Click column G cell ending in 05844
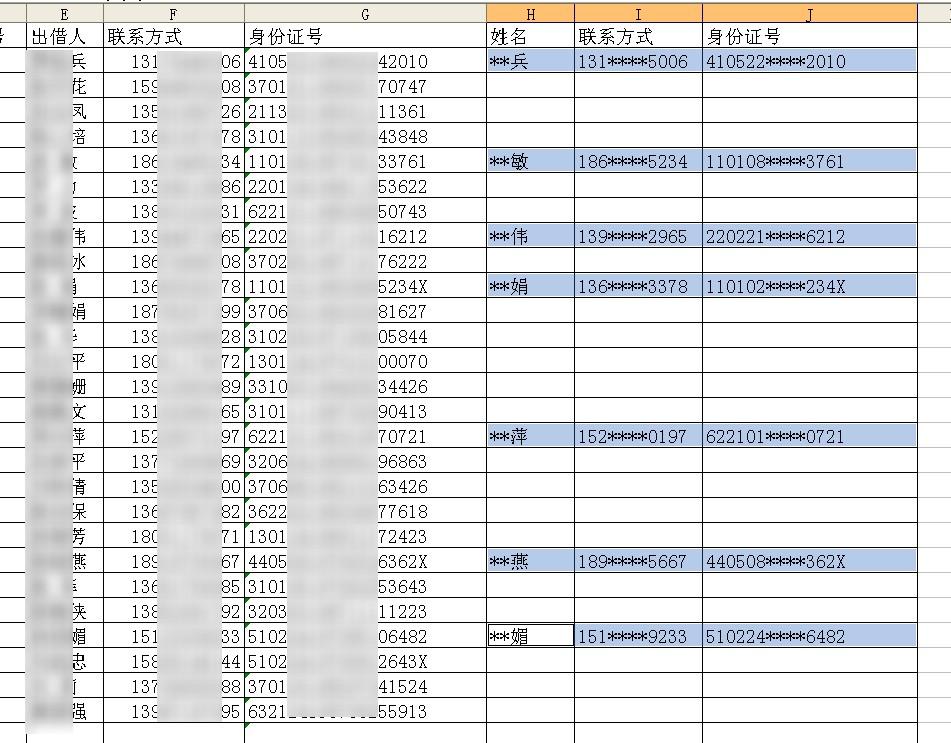Image resolution: width=951 pixels, height=743 pixels. coord(365,336)
